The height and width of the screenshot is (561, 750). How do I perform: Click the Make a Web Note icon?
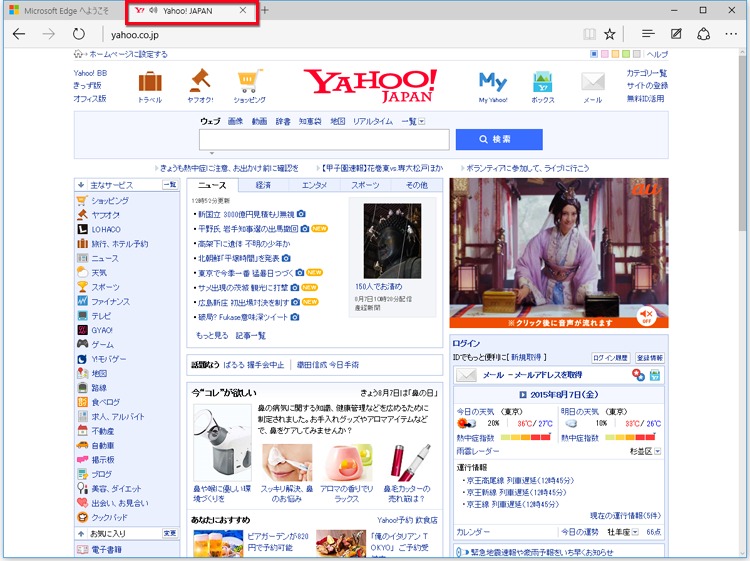[x=676, y=34]
